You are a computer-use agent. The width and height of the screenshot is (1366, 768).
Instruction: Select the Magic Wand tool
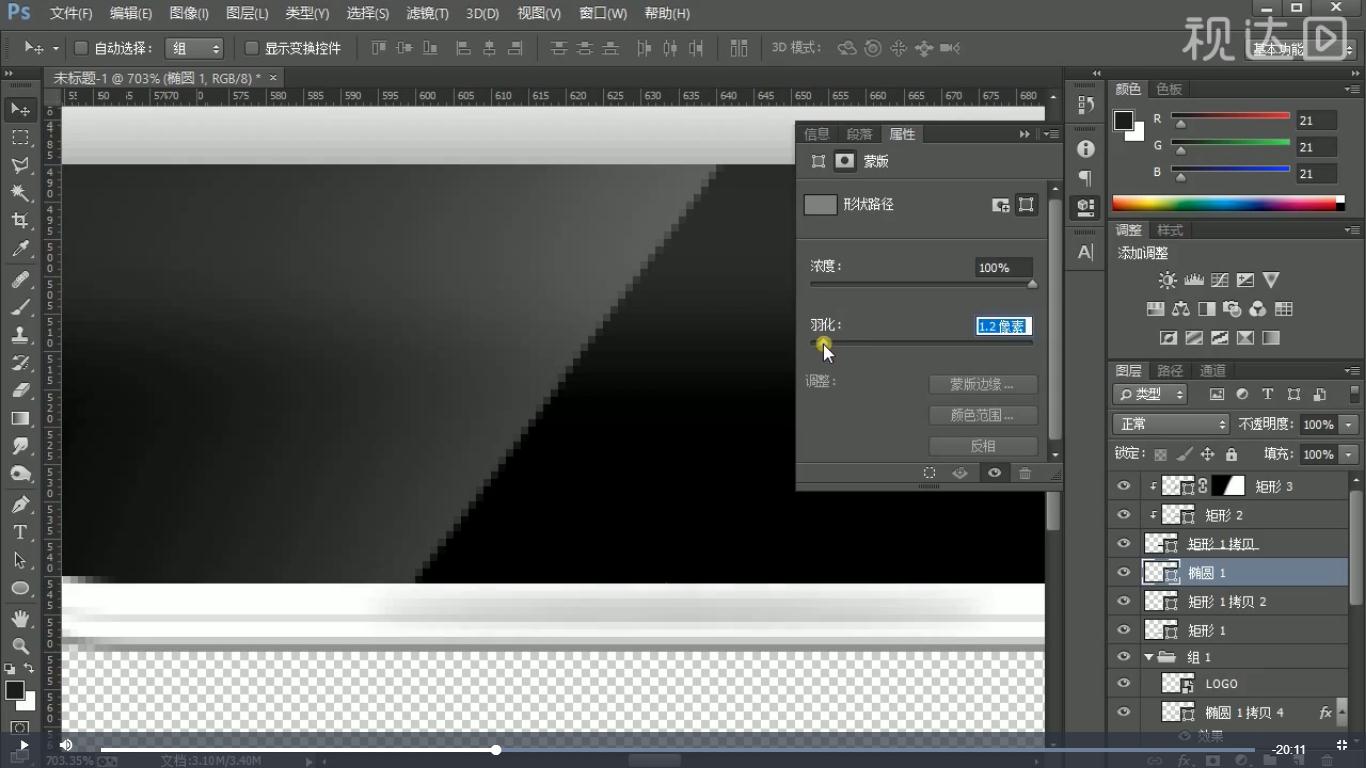[x=20, y=193]
